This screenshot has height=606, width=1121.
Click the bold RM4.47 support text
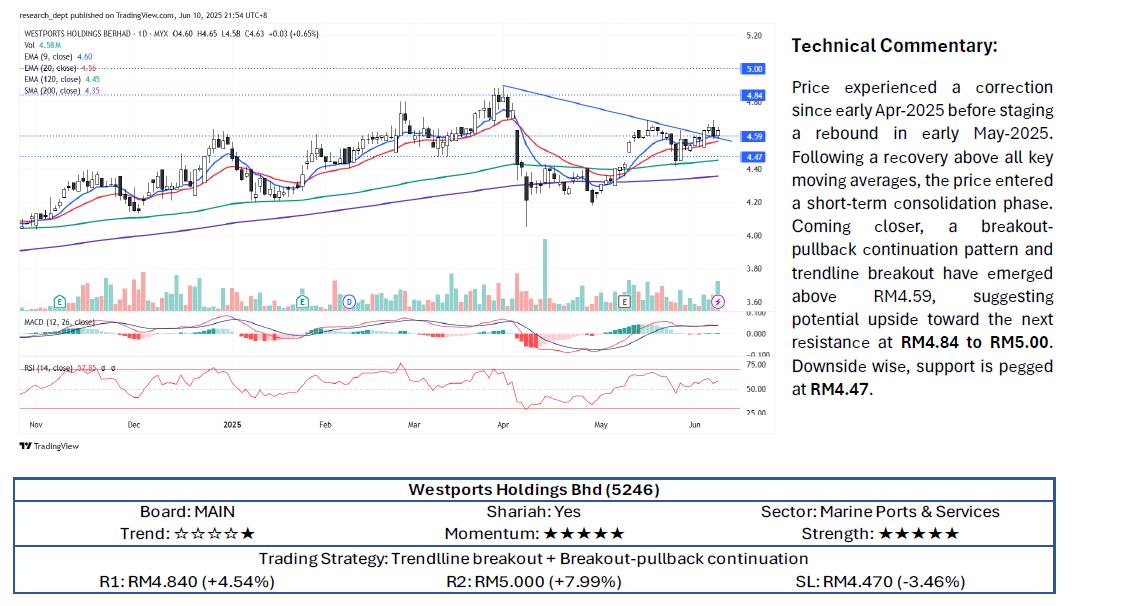839,389
